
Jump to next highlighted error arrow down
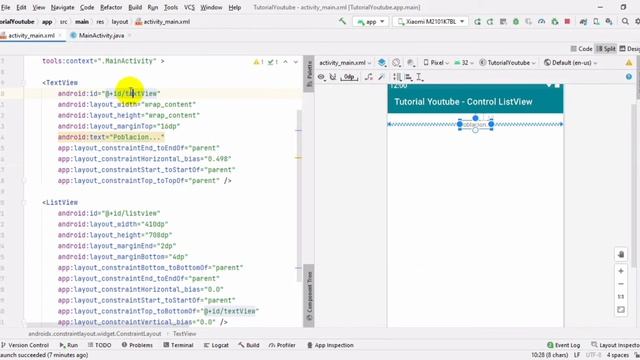(x=296, y=62)
